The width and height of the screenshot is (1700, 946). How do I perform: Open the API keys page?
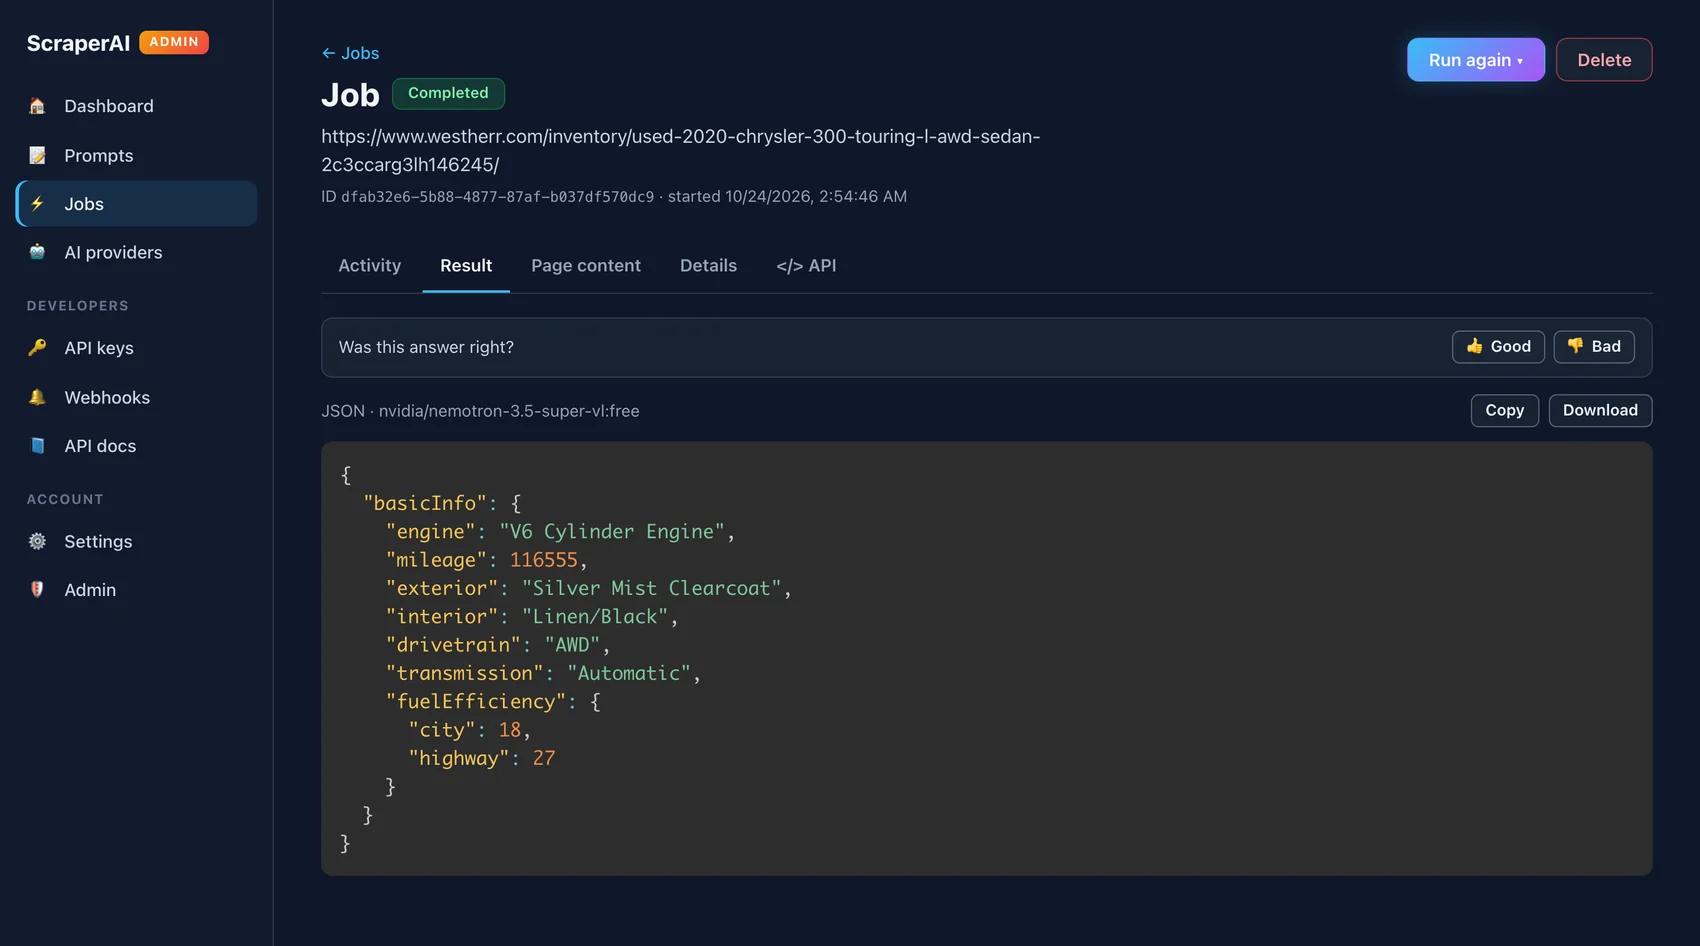[x=136, y=348]
